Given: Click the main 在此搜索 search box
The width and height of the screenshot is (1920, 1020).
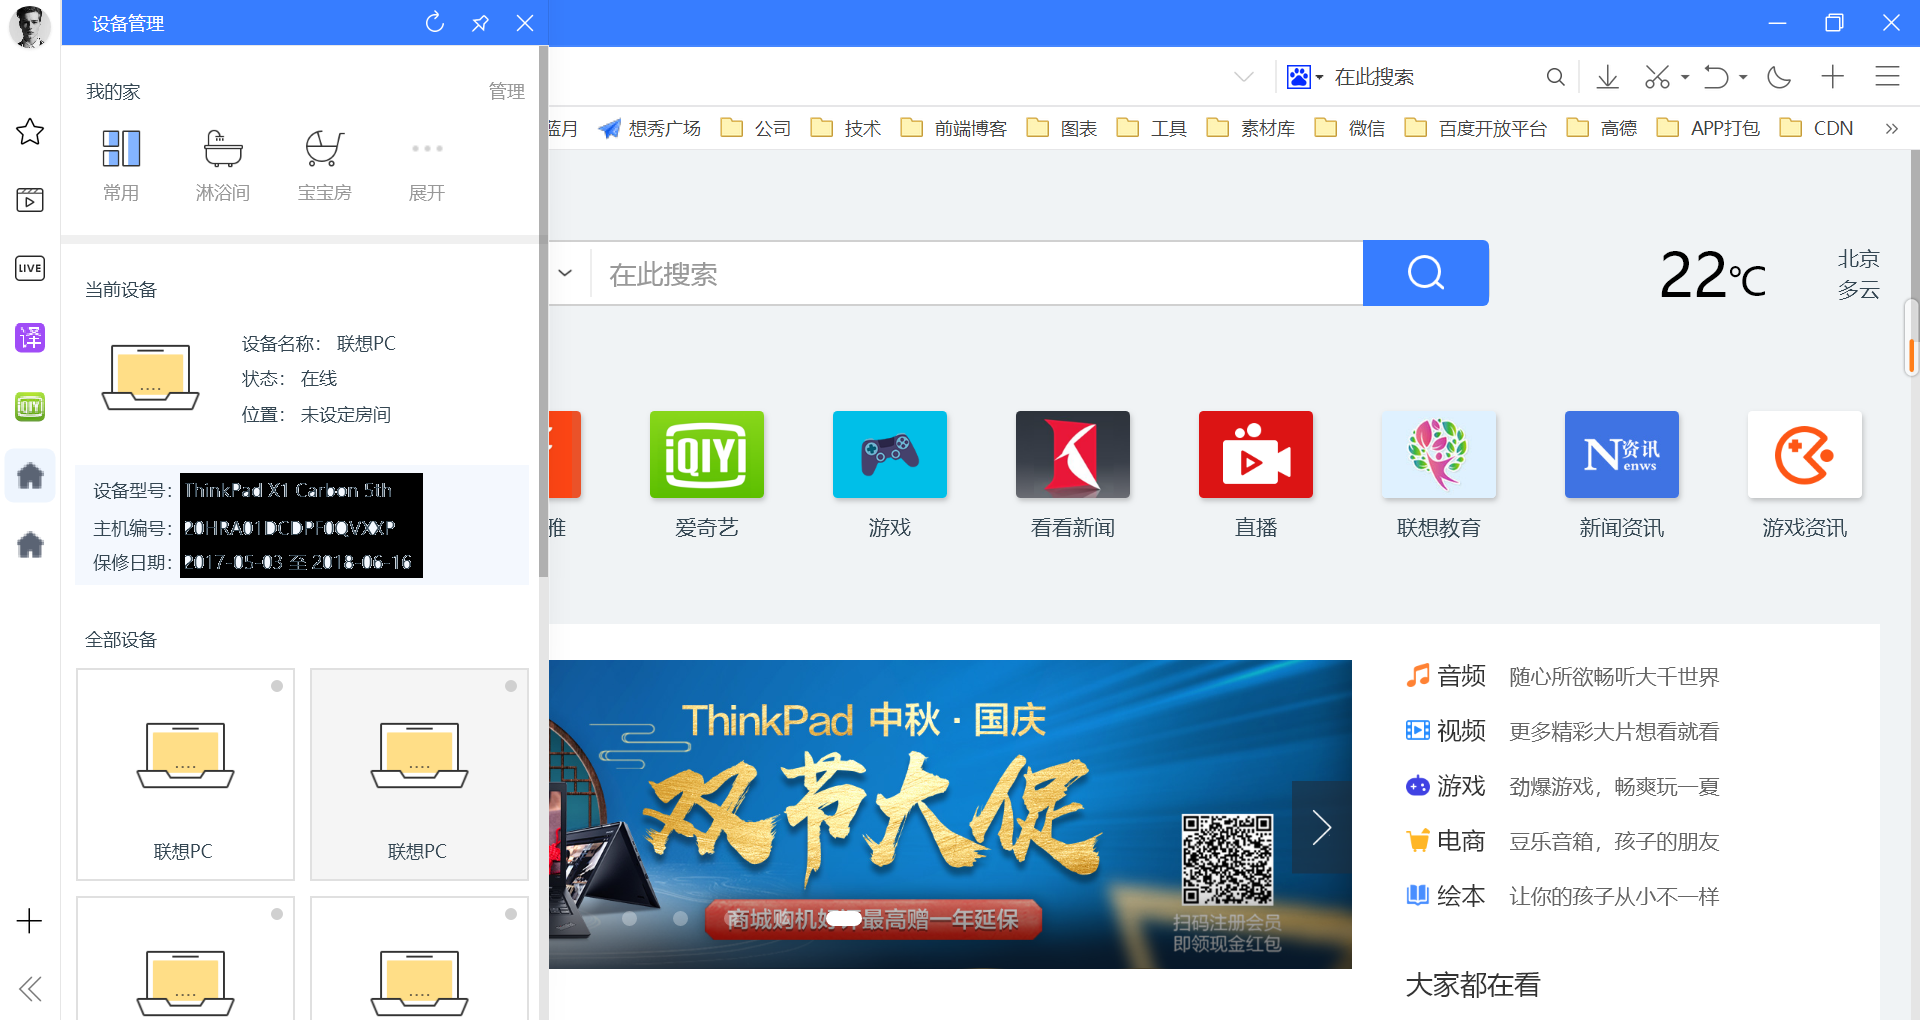Looking at the screenshot, I should [x=978, y=273].
